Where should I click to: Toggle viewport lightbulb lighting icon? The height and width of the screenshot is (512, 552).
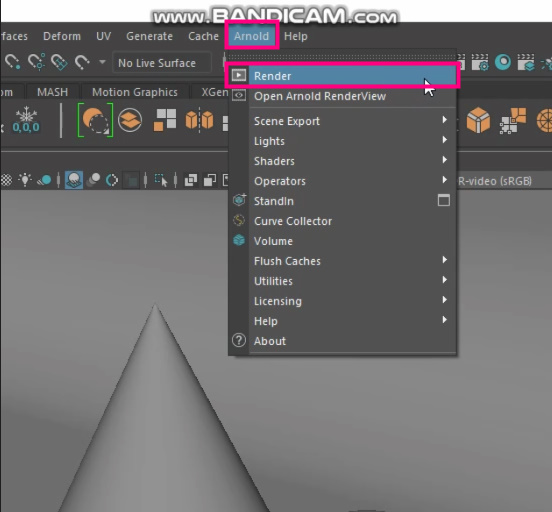(x=25, y=180)
